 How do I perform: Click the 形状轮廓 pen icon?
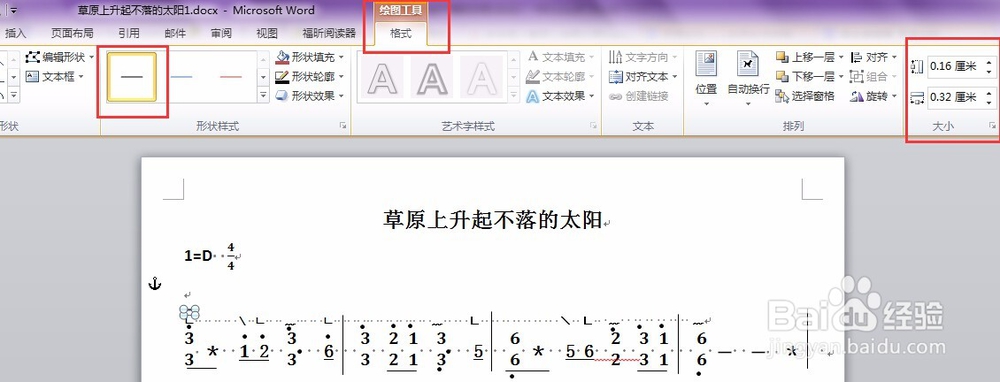click(x=282, y=77)
